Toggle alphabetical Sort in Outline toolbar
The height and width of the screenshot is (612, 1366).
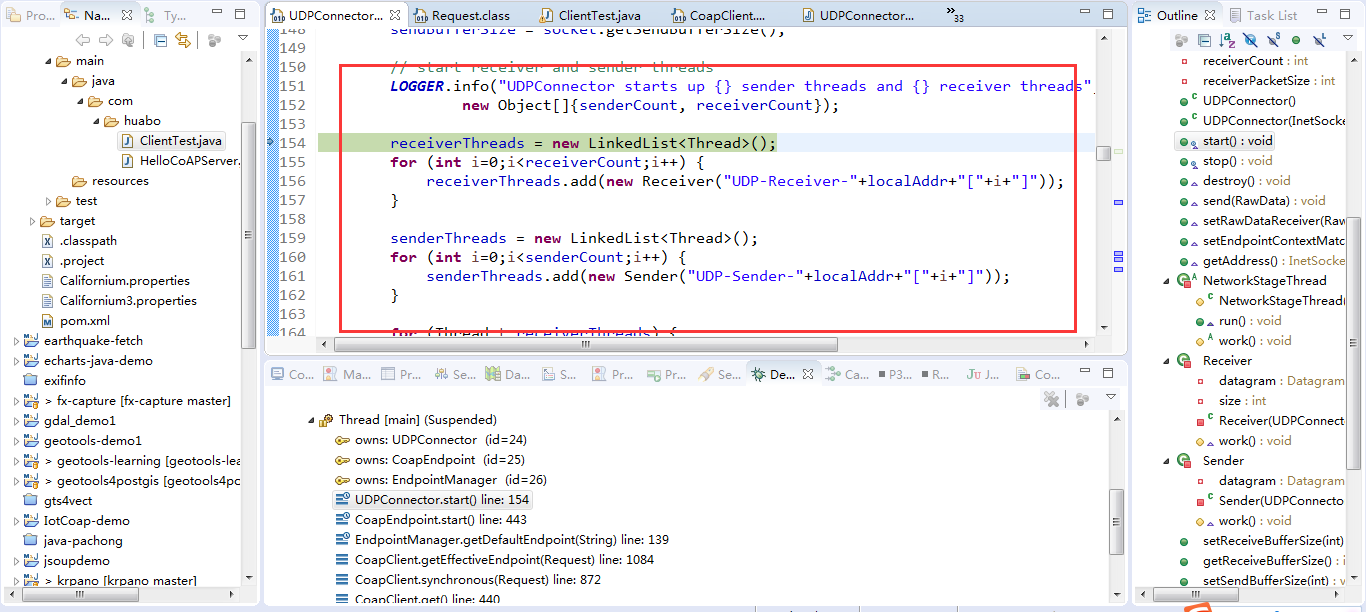point(1227,40)
